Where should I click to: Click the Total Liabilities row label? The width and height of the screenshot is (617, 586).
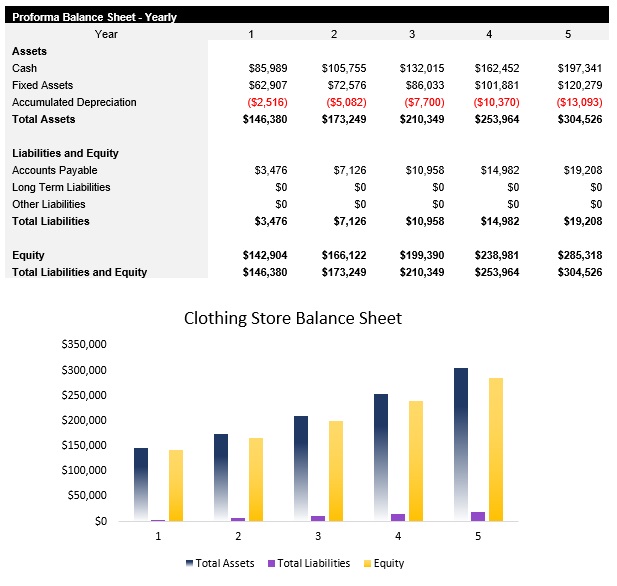(51, 221)
